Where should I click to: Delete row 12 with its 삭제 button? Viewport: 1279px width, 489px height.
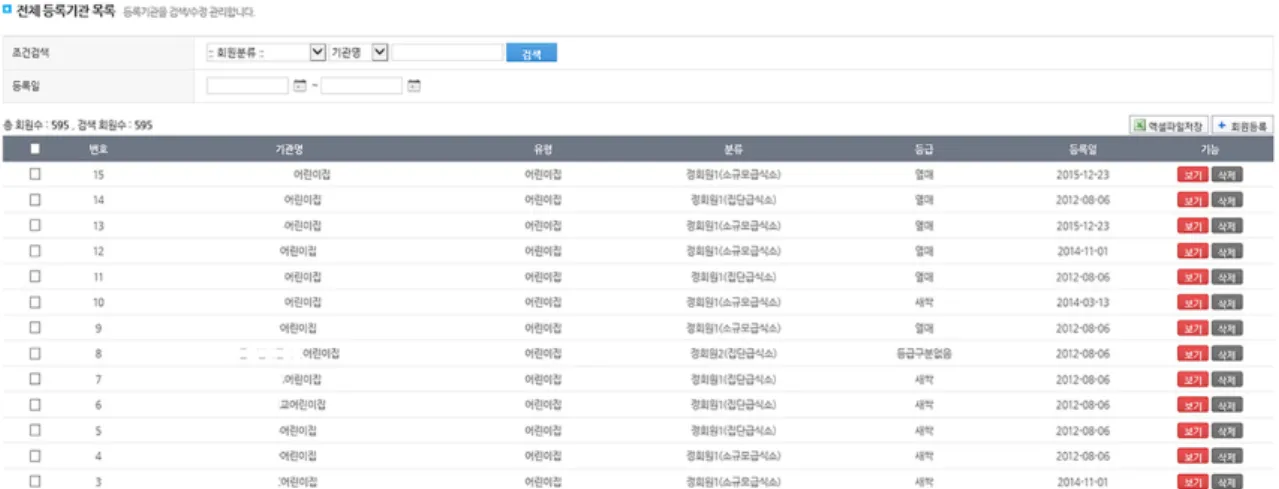pos(1227,252)
